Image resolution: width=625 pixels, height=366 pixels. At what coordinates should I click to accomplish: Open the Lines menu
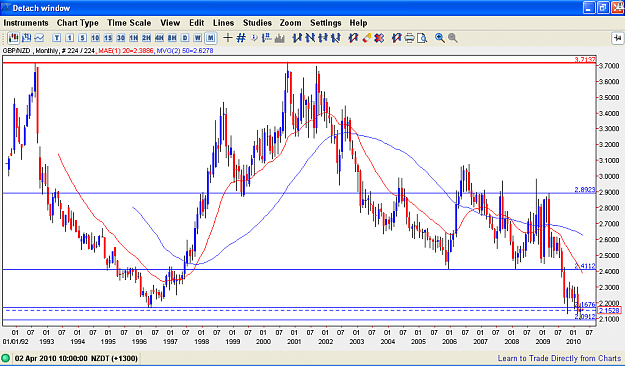223,23
